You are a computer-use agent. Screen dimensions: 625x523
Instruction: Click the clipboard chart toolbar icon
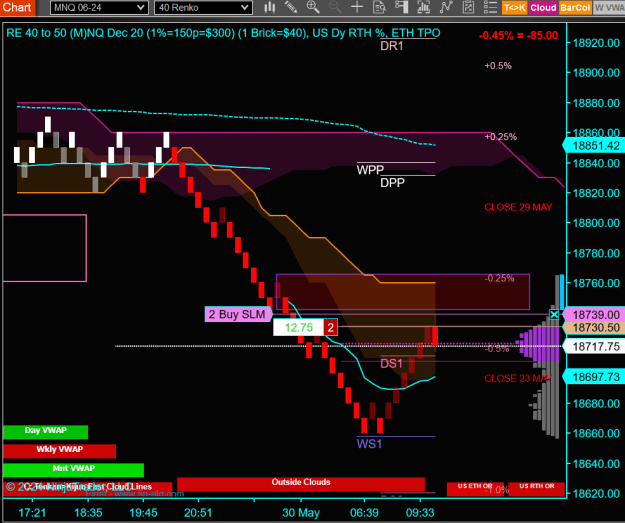[468, 7]
